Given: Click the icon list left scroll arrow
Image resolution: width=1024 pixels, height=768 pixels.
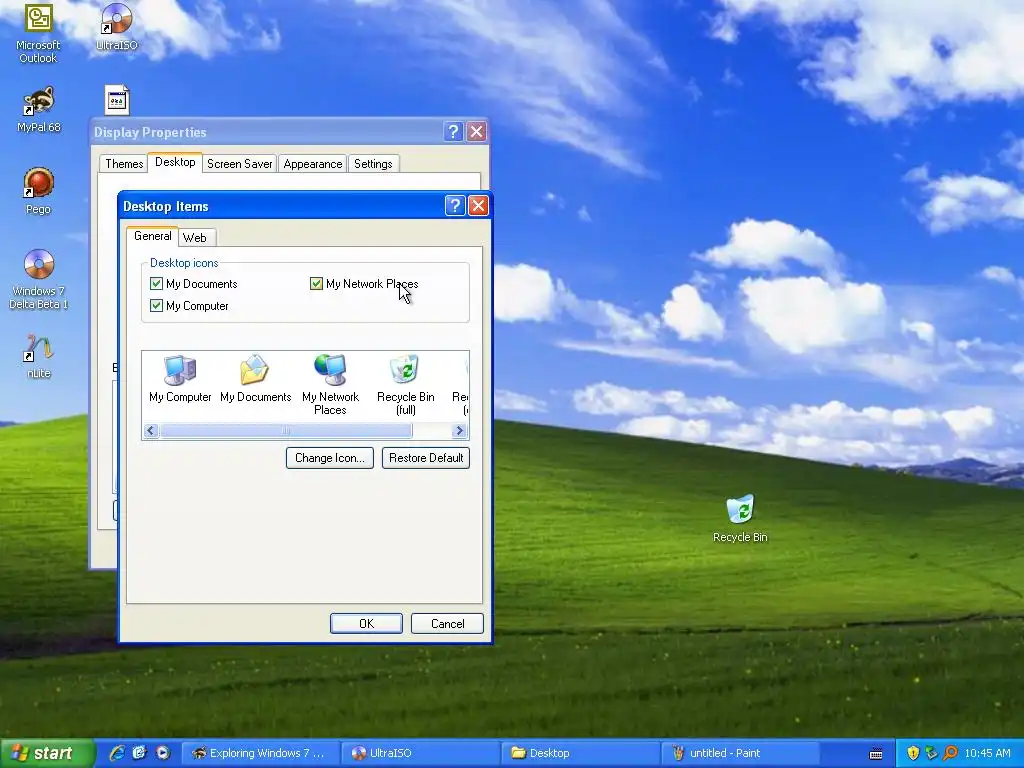Looking at the screenshot, I should pyautogui.click(x=151, y=430).
